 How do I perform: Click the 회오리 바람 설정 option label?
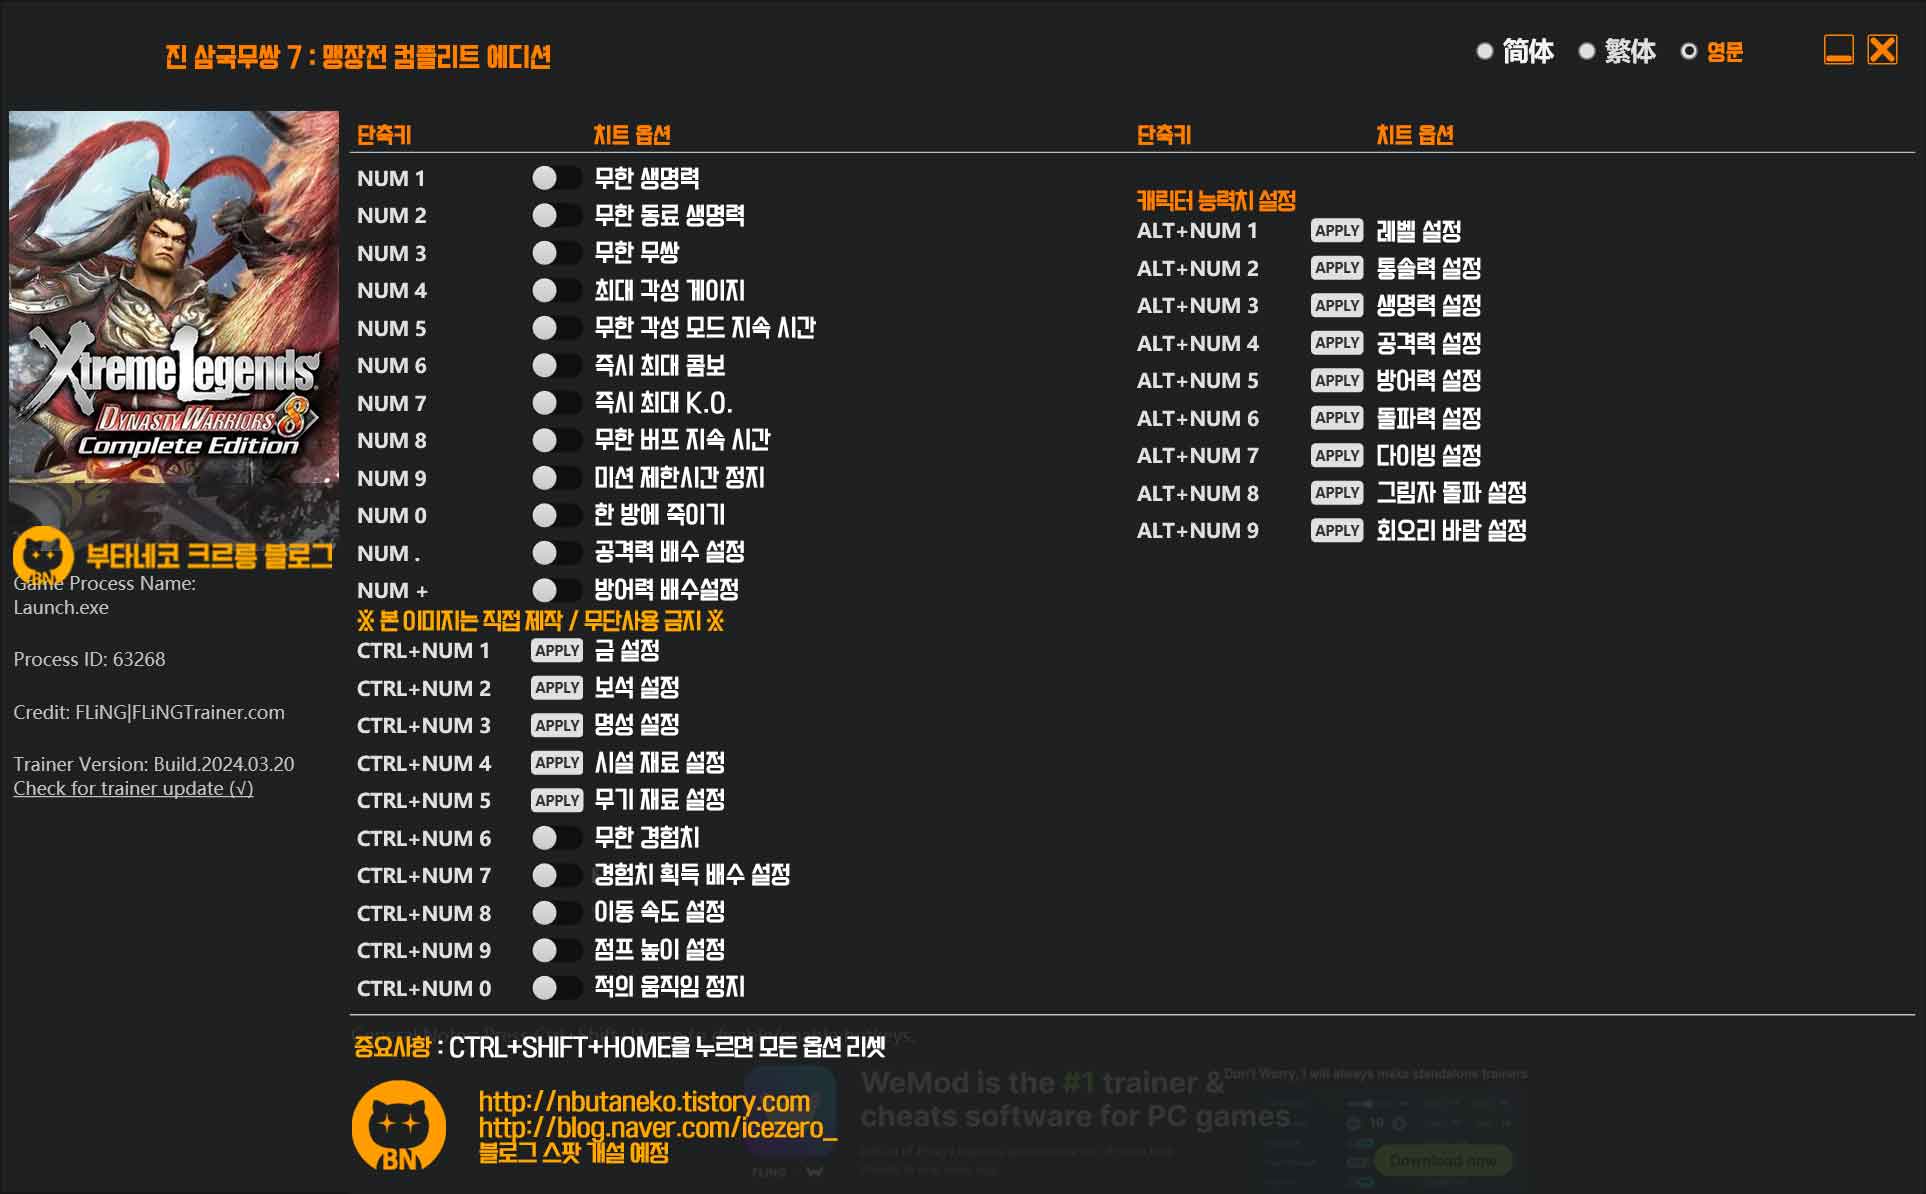[x=1451, y=531]
